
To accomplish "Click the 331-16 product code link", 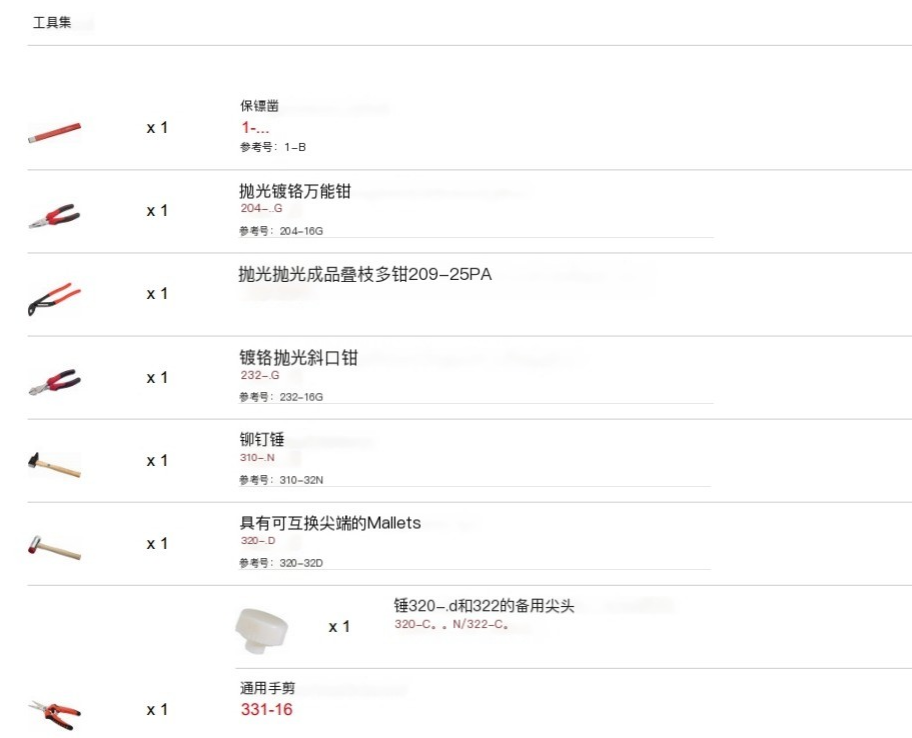I will coord(266,710).
